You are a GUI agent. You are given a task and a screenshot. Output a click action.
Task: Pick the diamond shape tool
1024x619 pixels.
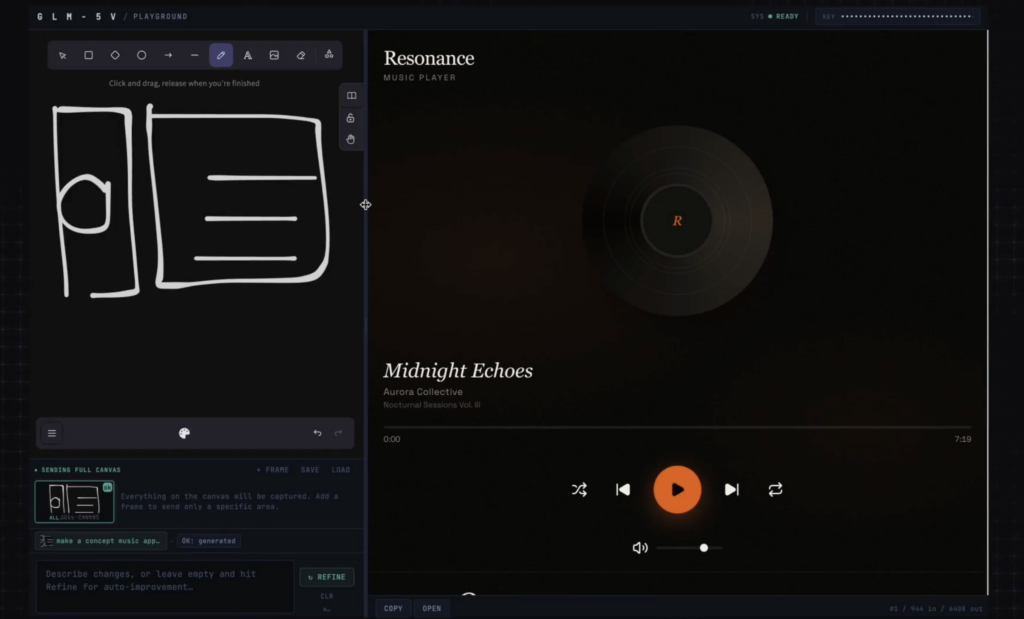point(115,56)
